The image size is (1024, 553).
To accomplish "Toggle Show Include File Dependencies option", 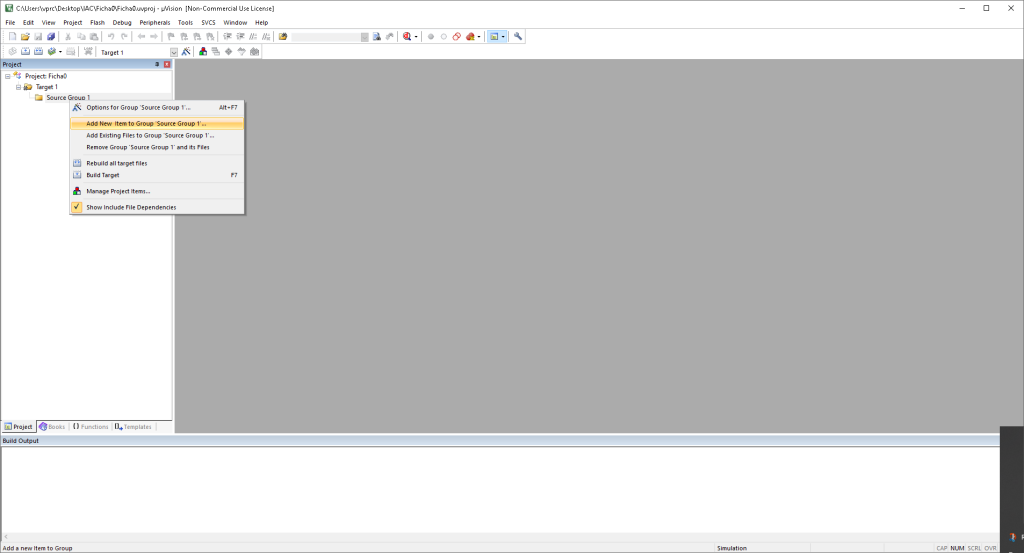I will pos(130,207).
